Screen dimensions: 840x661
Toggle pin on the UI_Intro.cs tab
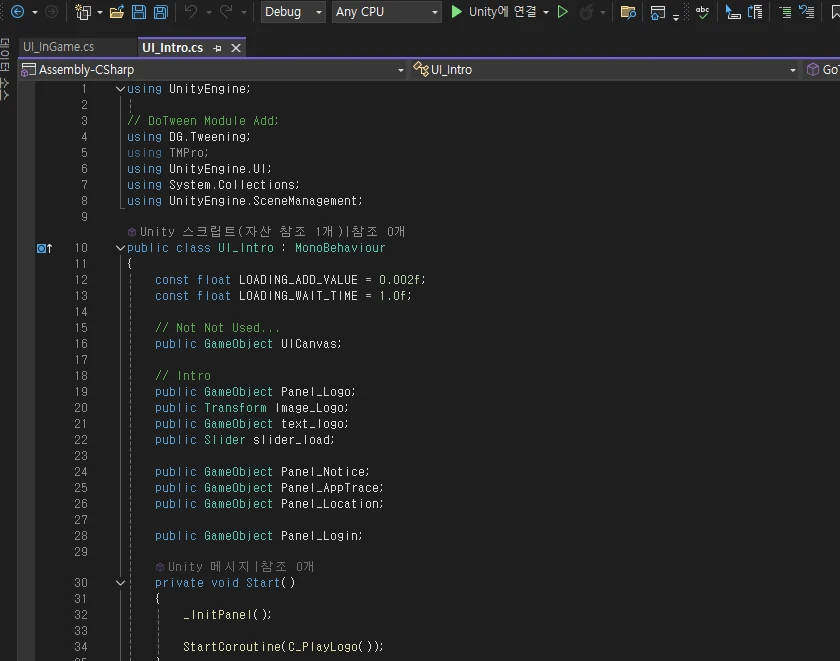pos(218,48)
